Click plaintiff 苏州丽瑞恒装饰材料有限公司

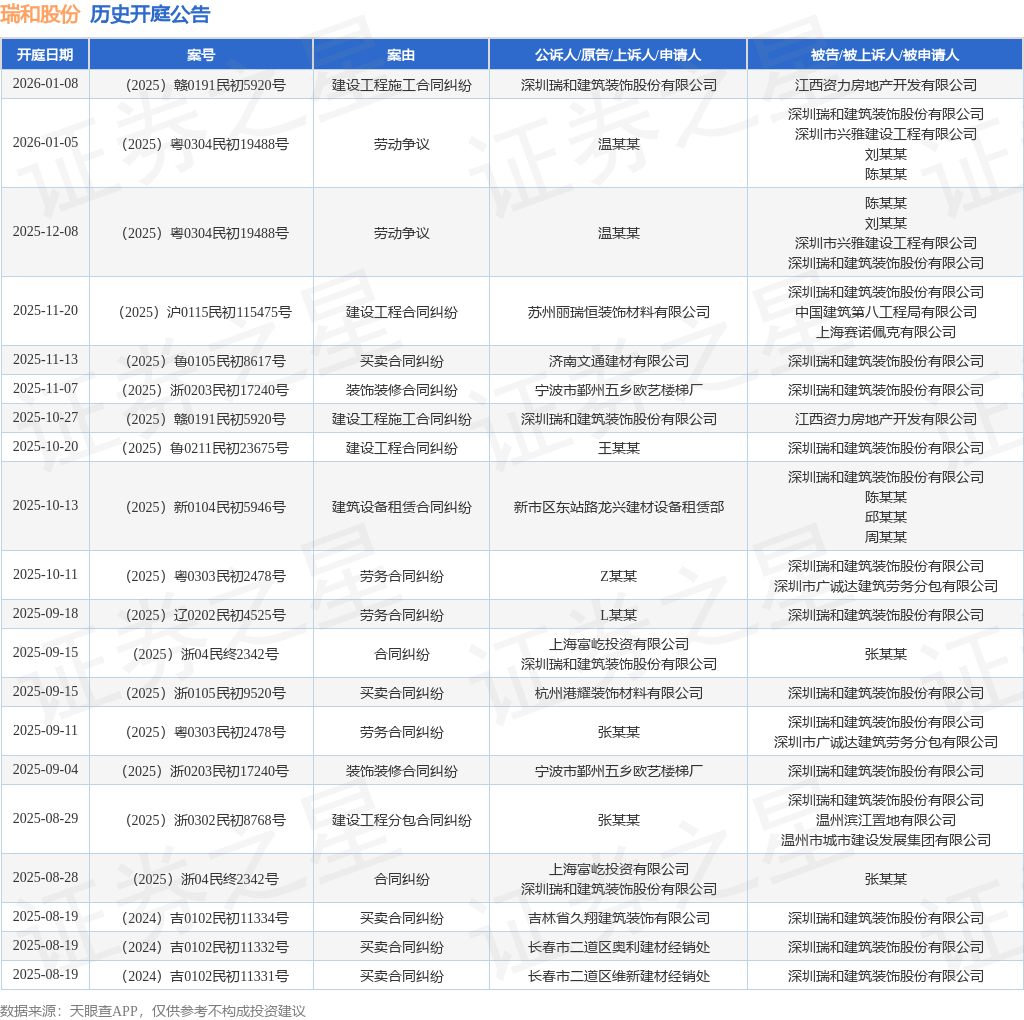[x=618, y=312]
